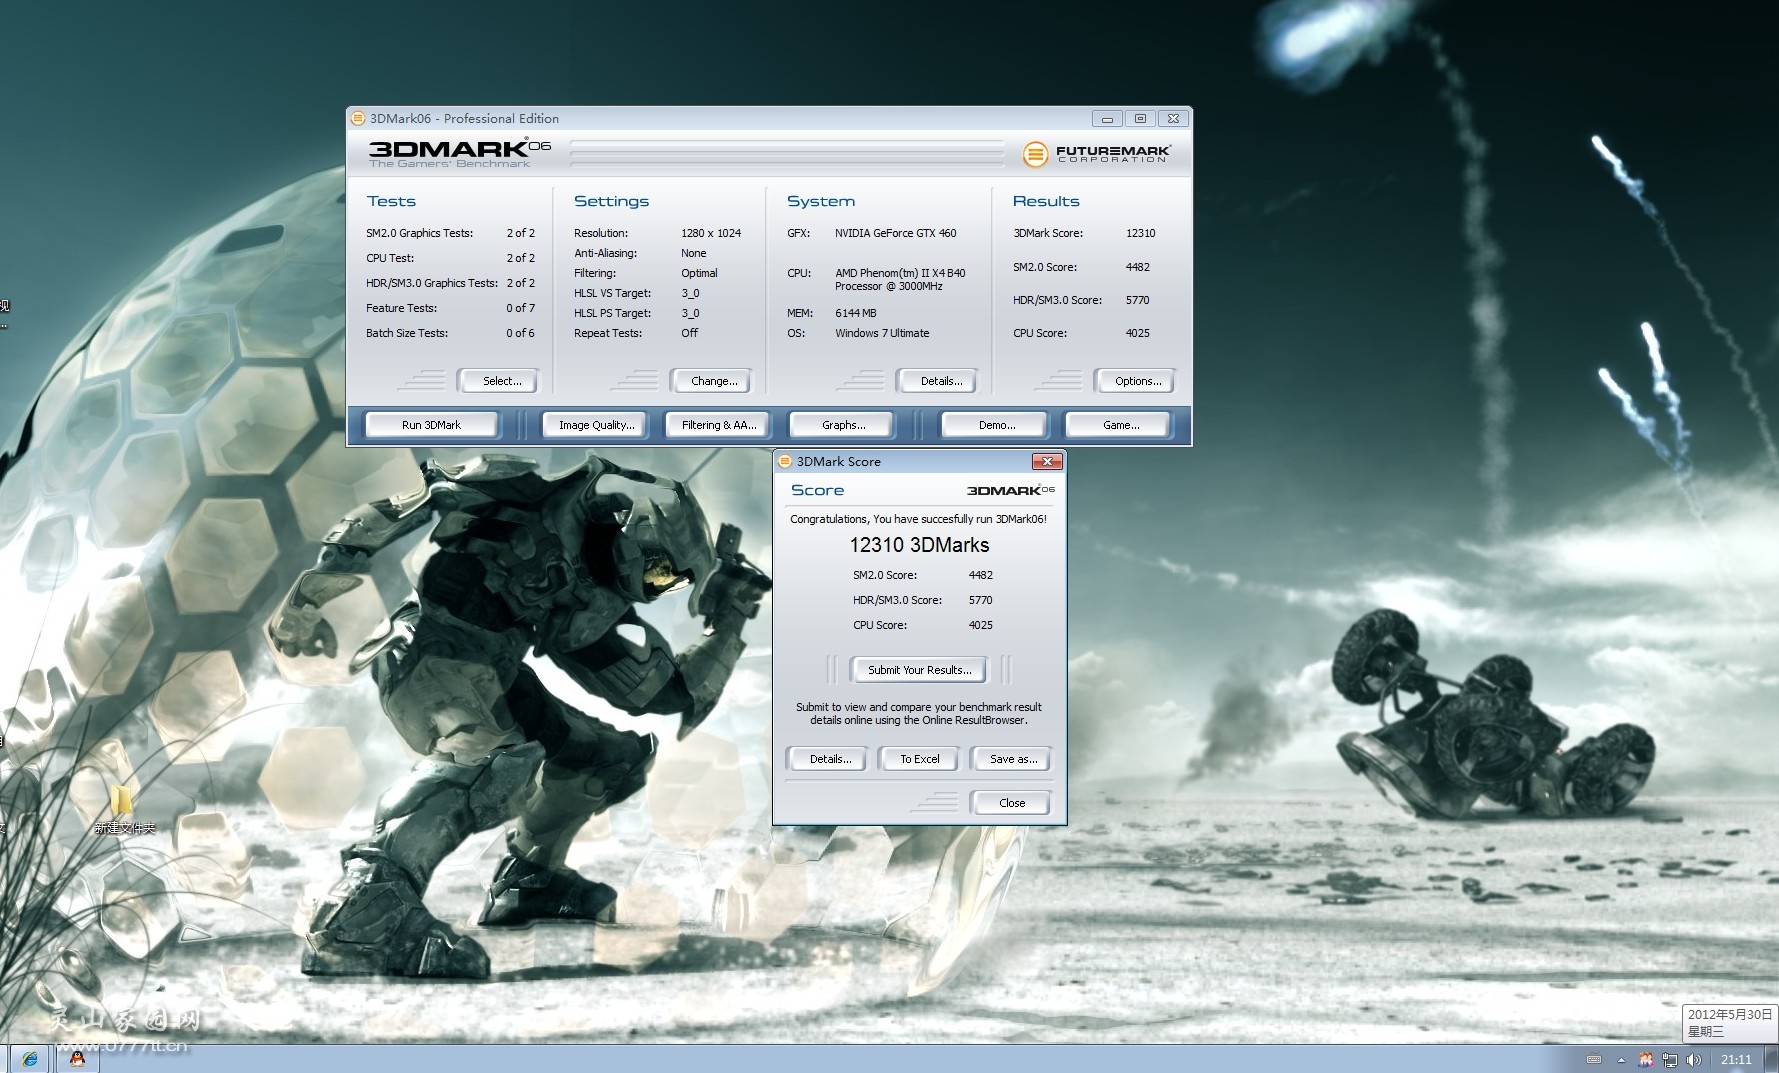Viewport: 1779px width, 1073px height.
Task: Click Submit Your Results button
Action: pyautogui.click(x=919, y=670)
